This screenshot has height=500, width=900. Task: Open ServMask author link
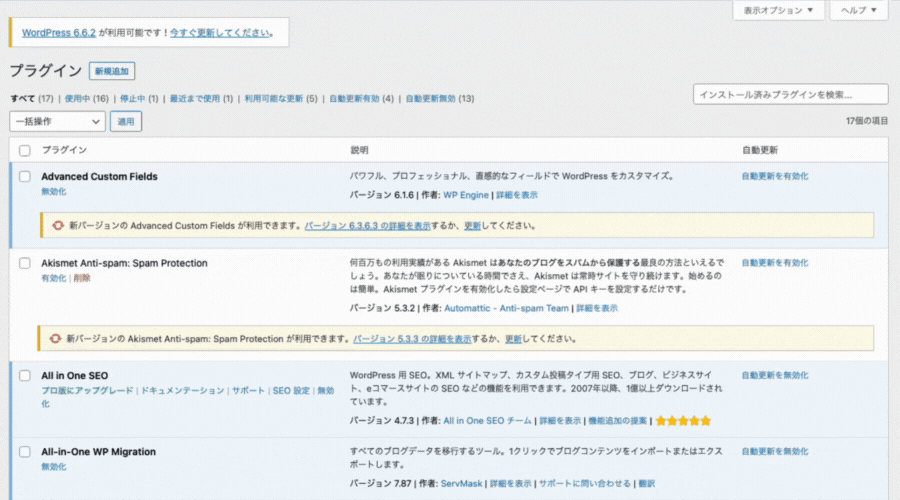(x=461, y=484)
